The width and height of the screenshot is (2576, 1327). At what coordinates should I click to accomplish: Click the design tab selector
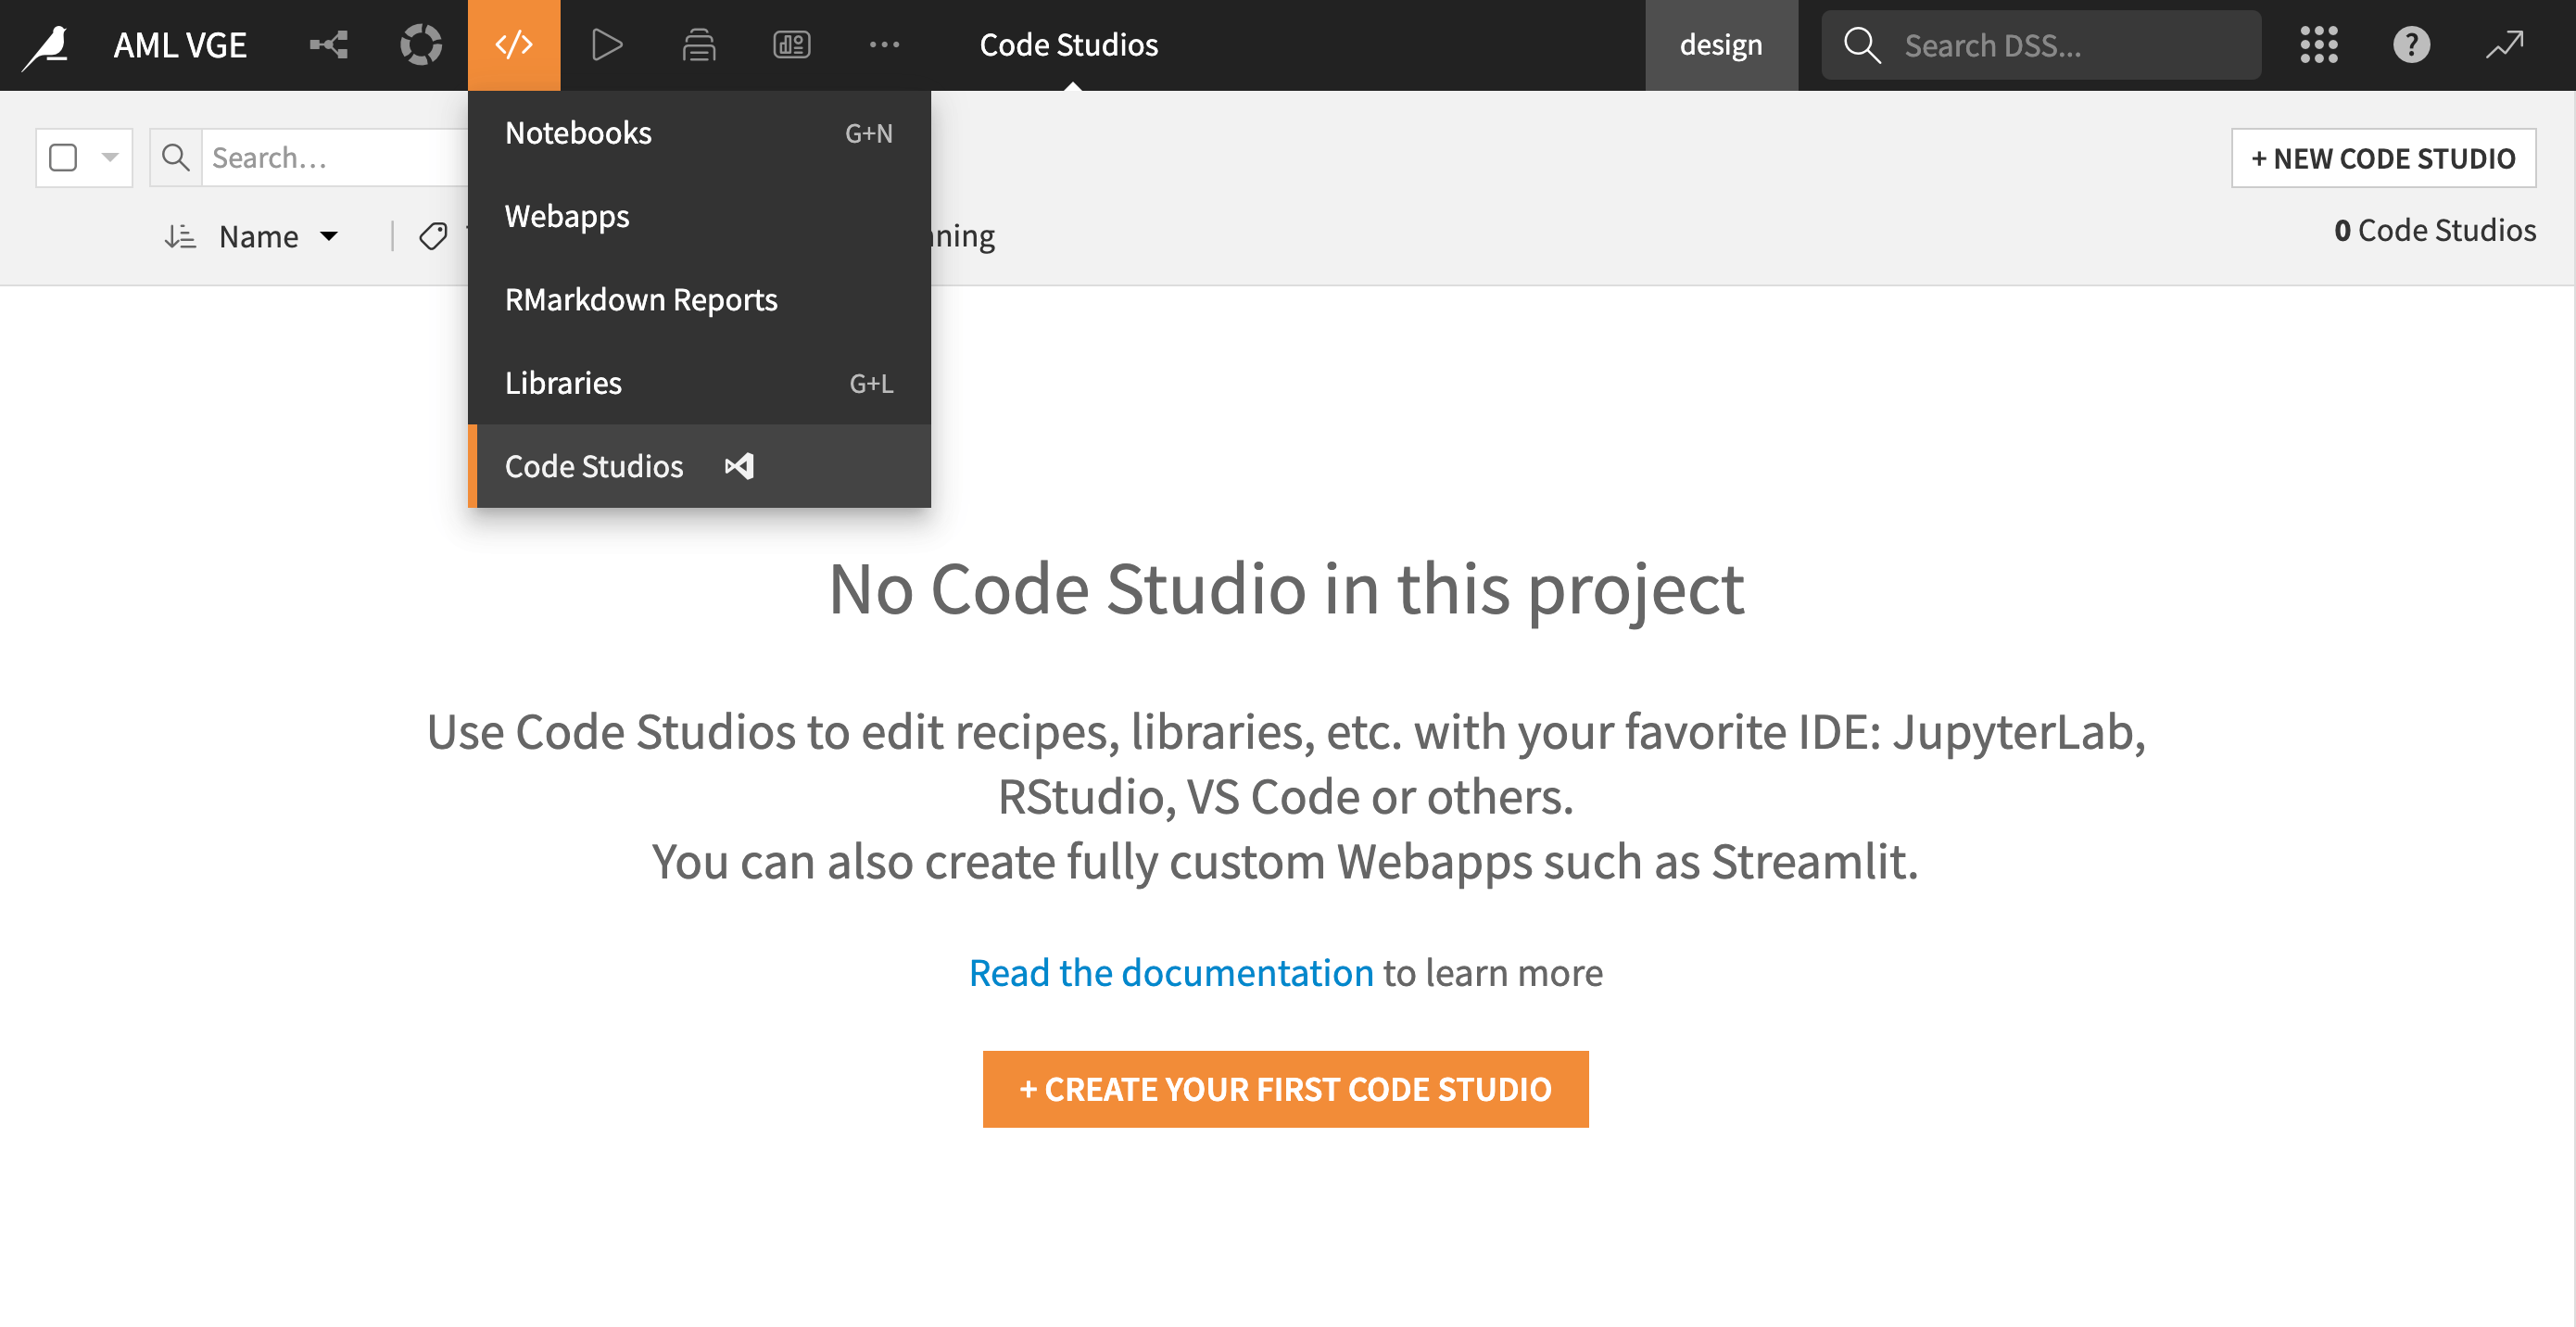click(x=1722, y=45)
